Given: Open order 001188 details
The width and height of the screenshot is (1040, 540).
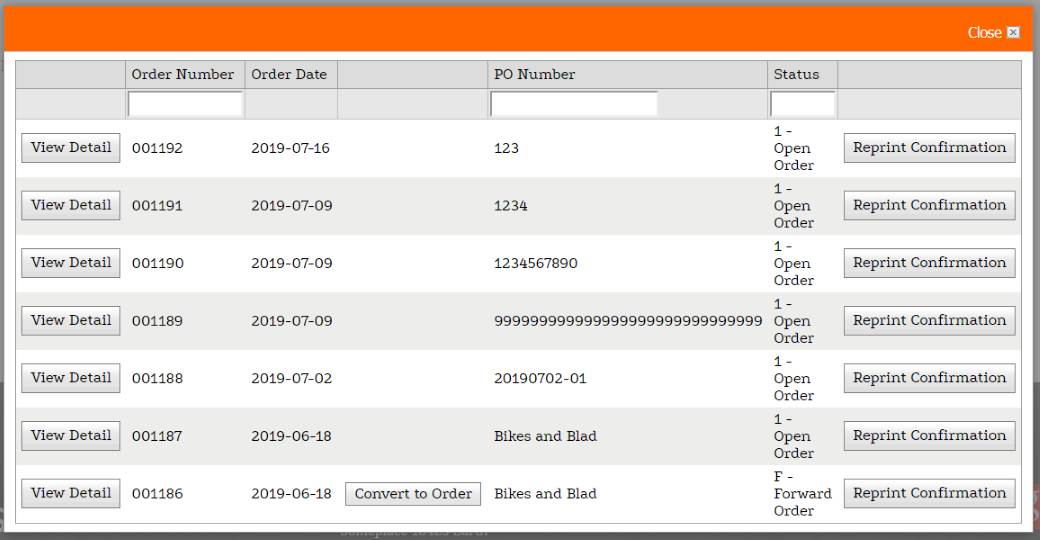Looking at the screenshot, I should pos(71,378).
